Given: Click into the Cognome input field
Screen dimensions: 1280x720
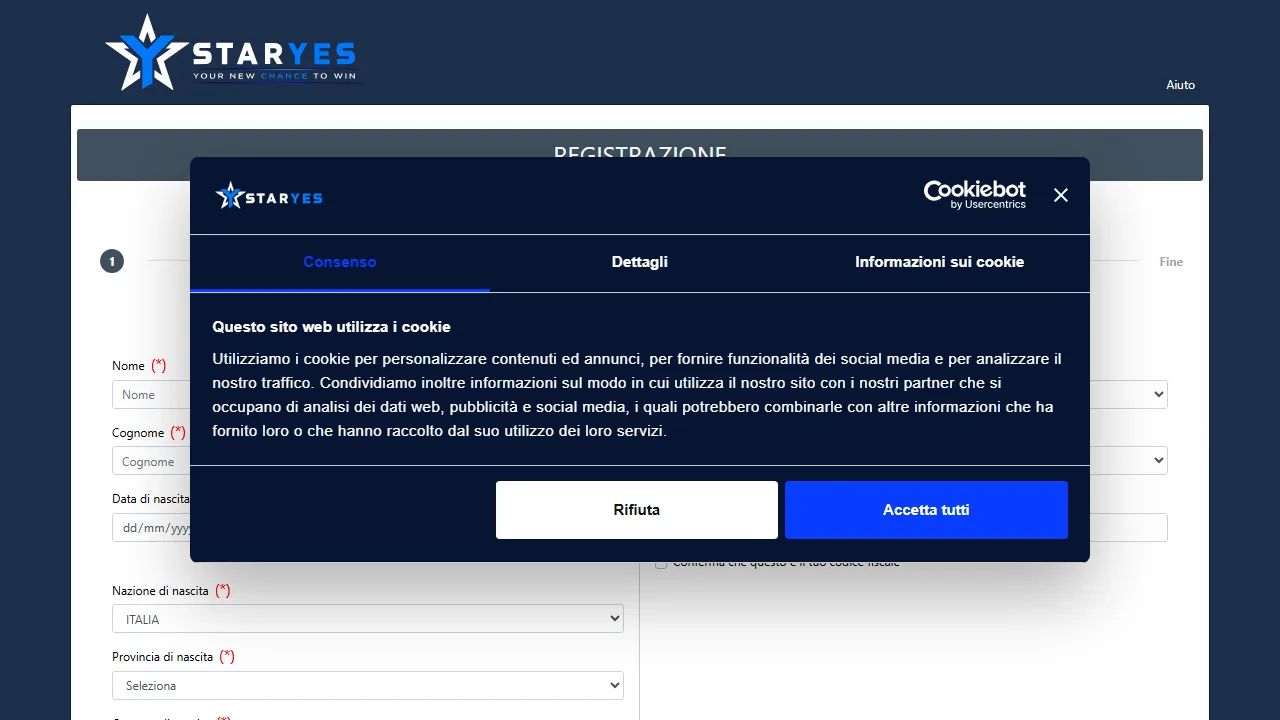Looking at the screenshot, I should (151, 462).
